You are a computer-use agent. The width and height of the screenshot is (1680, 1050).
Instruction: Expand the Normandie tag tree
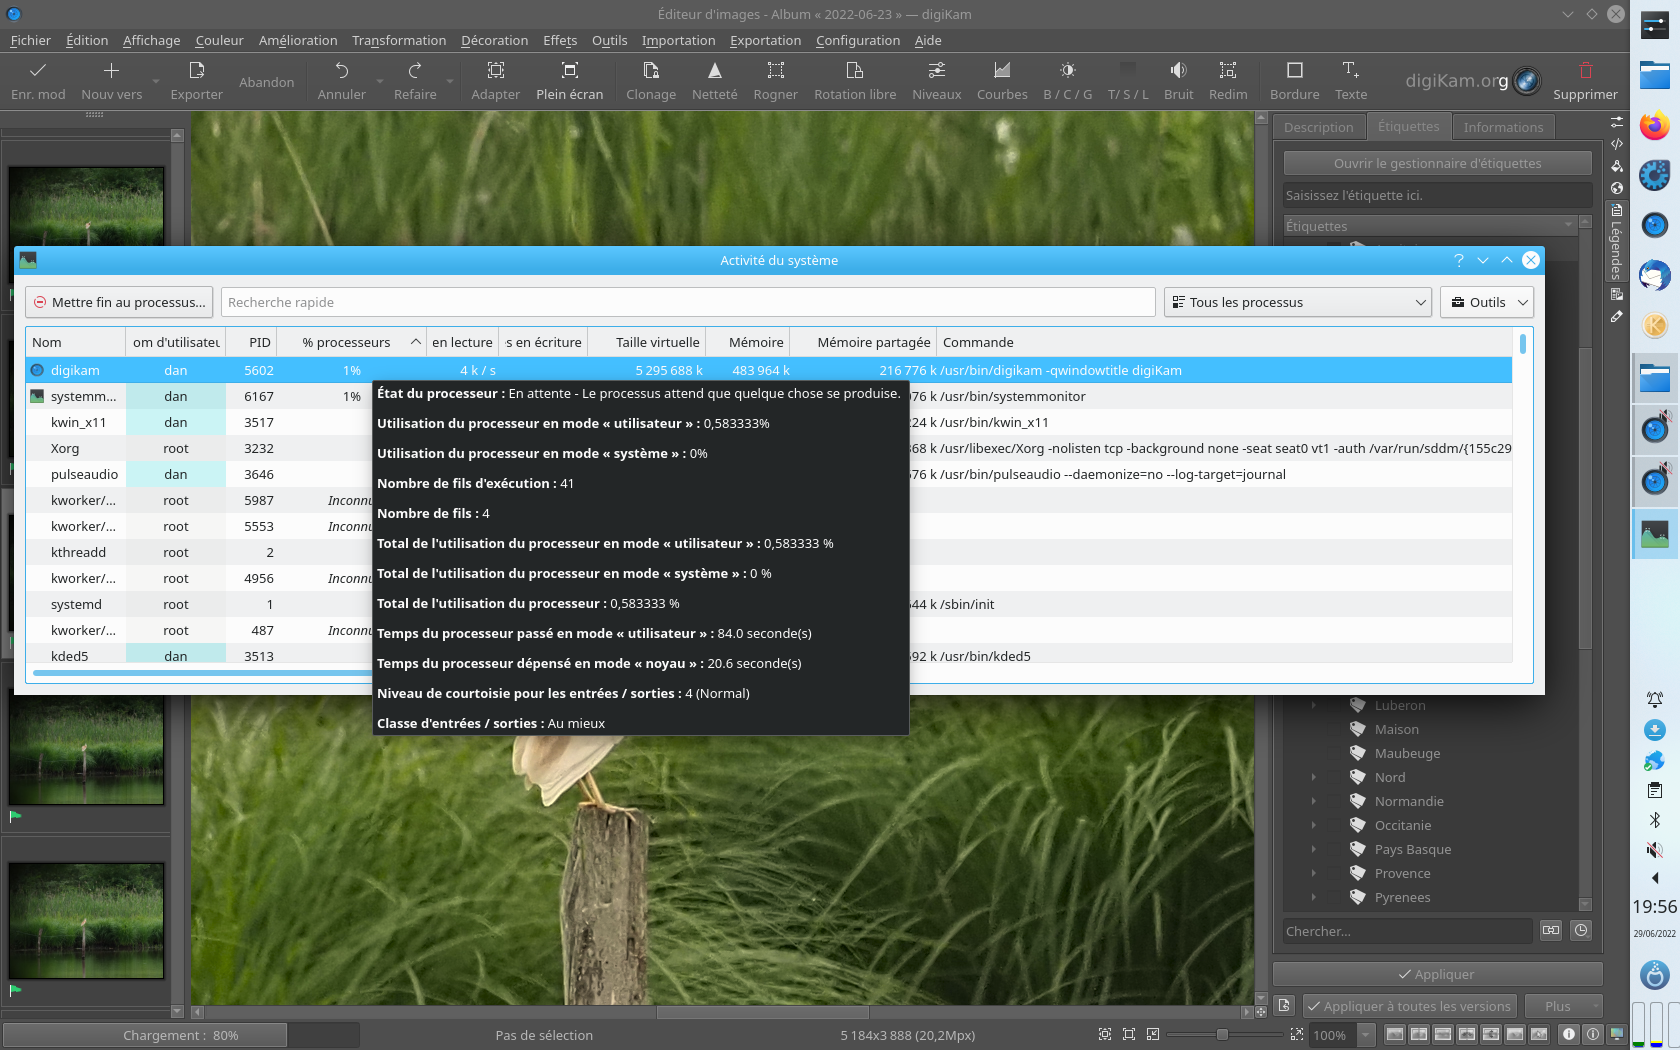coord(1314,802)
